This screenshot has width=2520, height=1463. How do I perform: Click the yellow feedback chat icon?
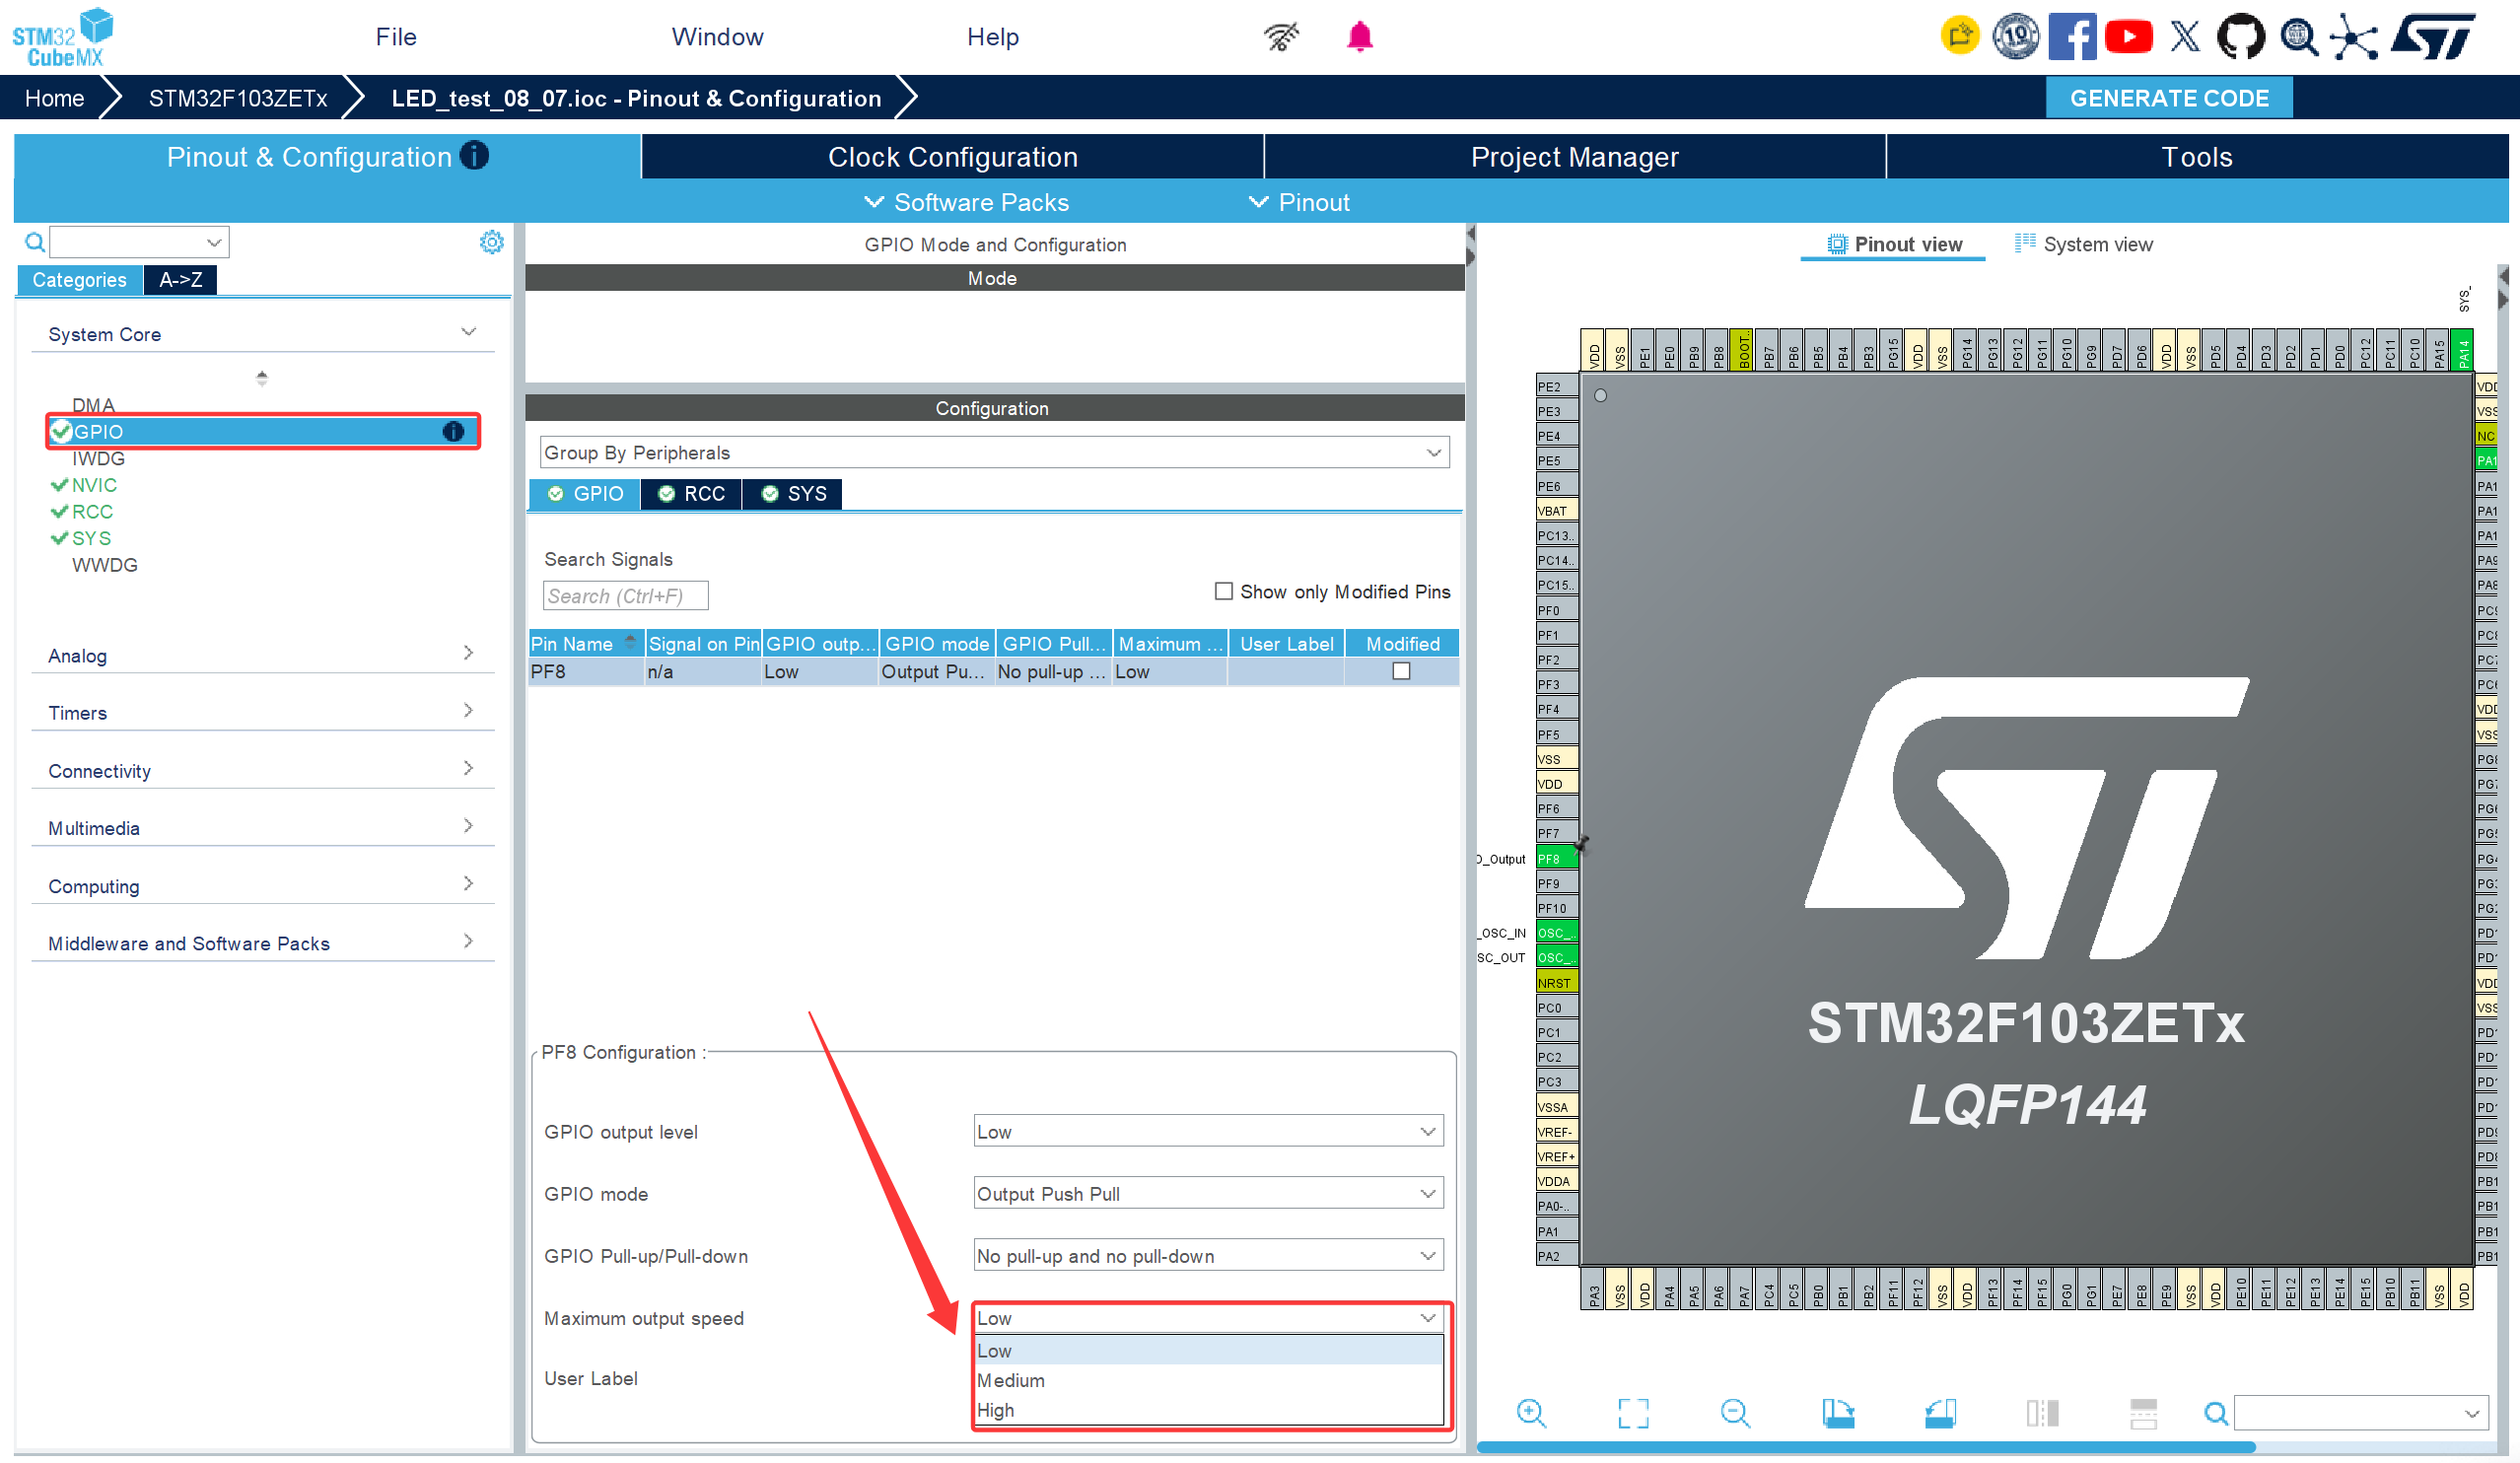[1959, 36]
